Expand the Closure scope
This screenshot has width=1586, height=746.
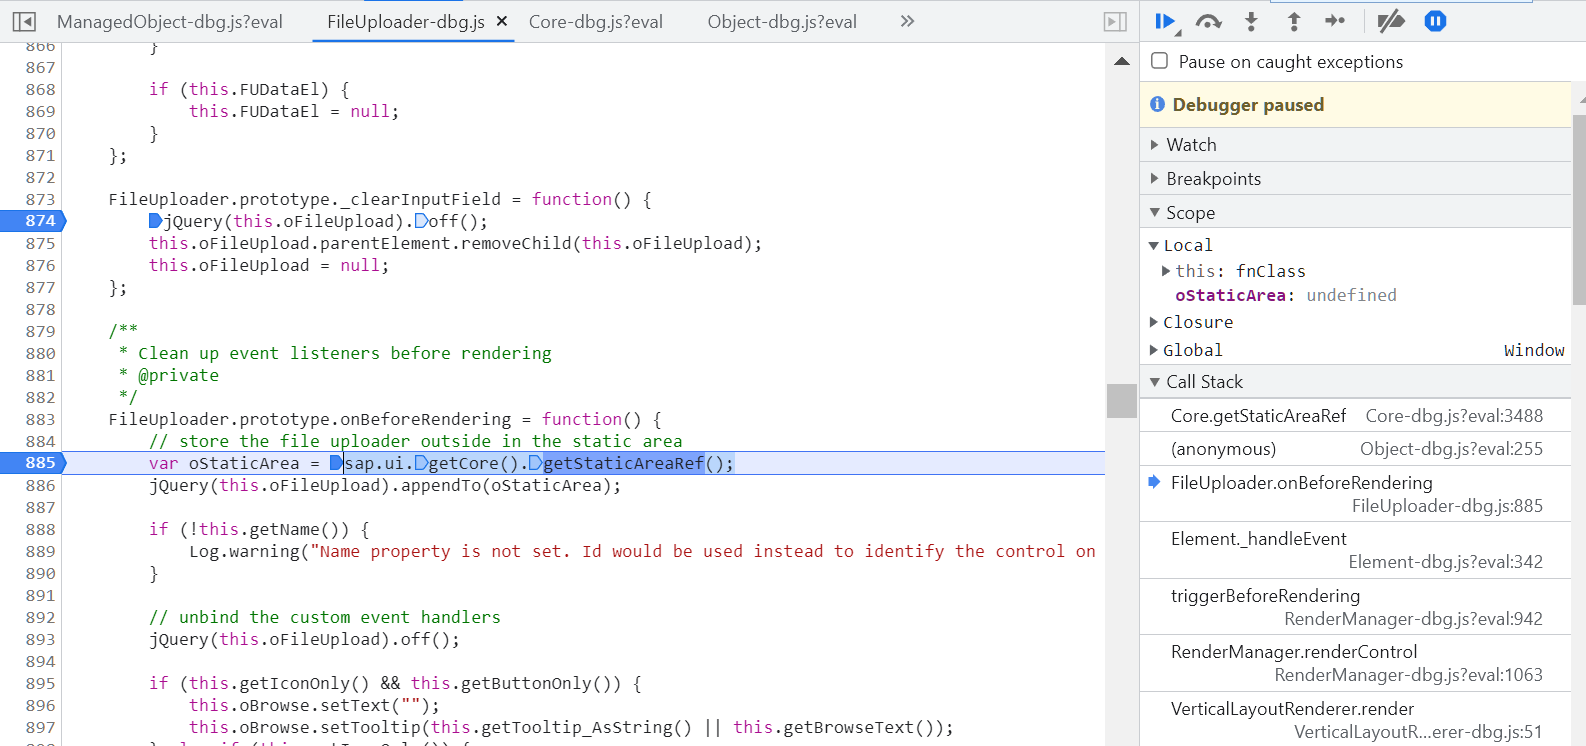(1197, 322)
